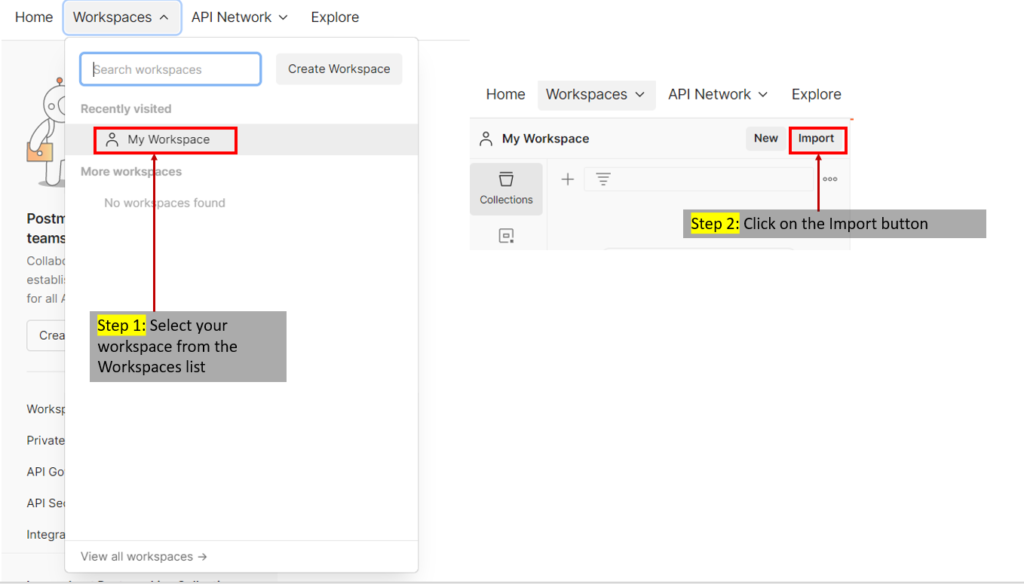This screenshot has height=584, width=1024.
Task: Collapse the open Workspaces dropdown on the left
Action: point(121,17)
